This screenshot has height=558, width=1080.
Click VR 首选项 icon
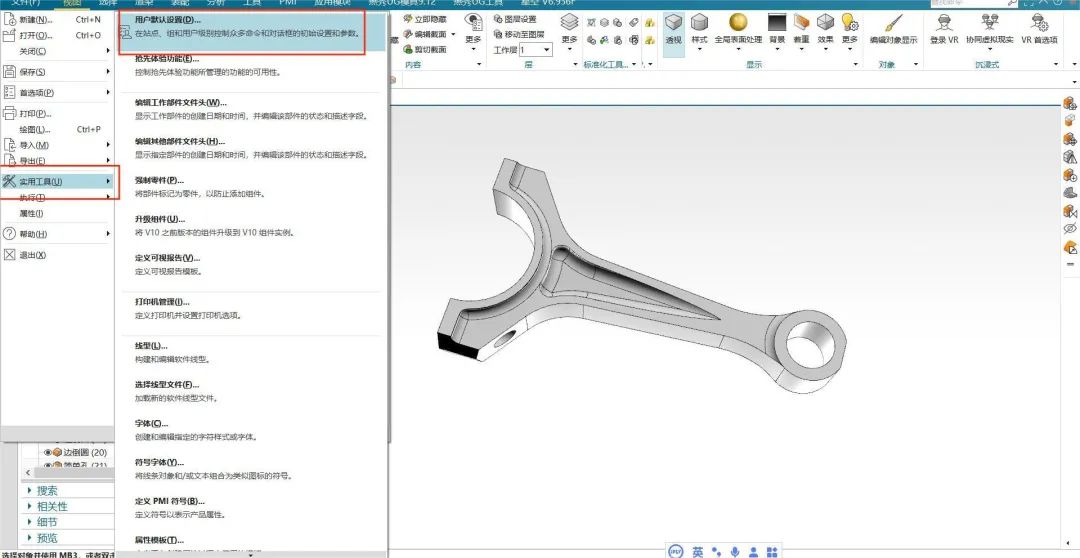point(1038,22)
